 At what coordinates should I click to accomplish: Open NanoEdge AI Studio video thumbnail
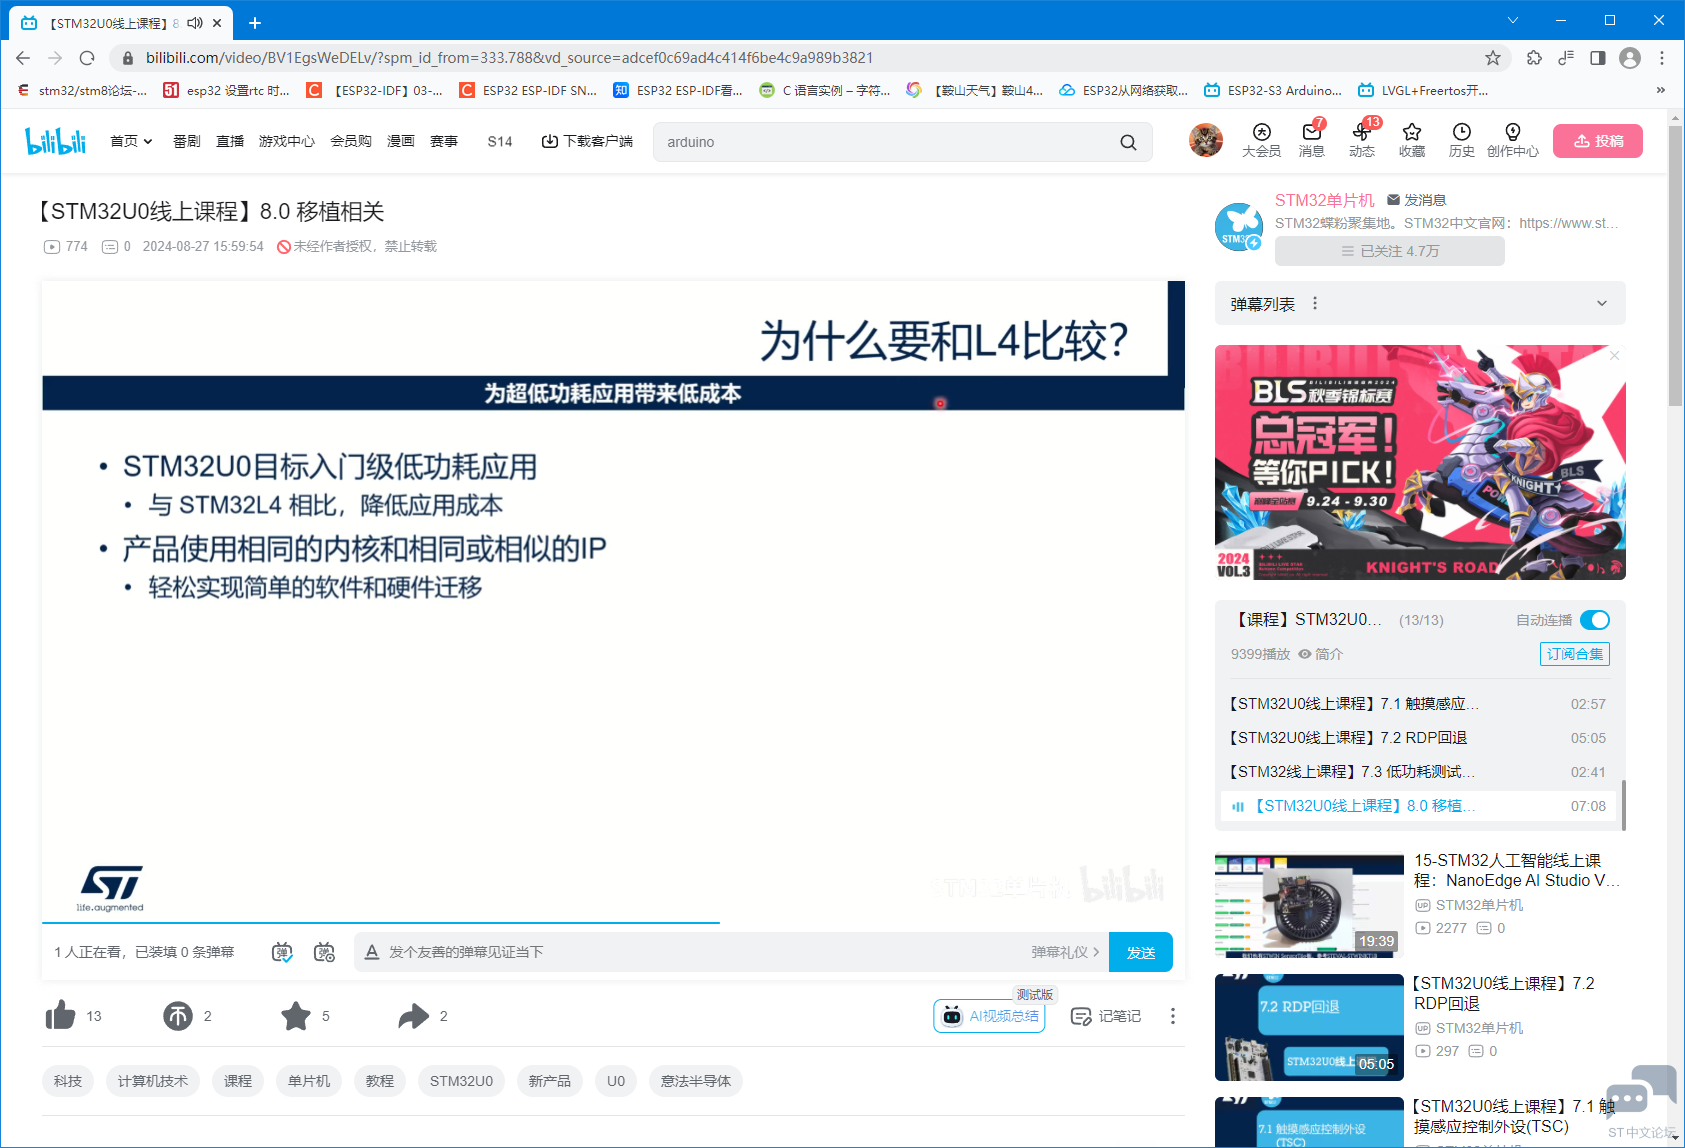click(1309, 904)
